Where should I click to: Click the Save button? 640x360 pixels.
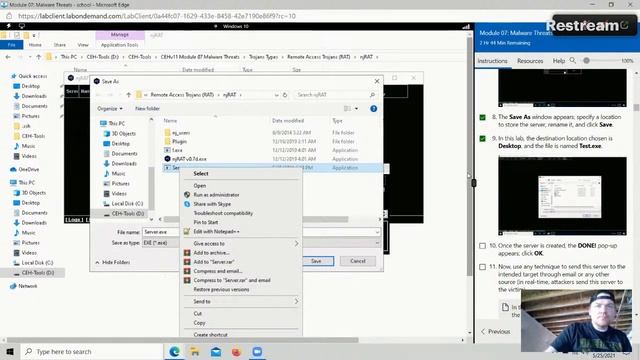point(316,261)
